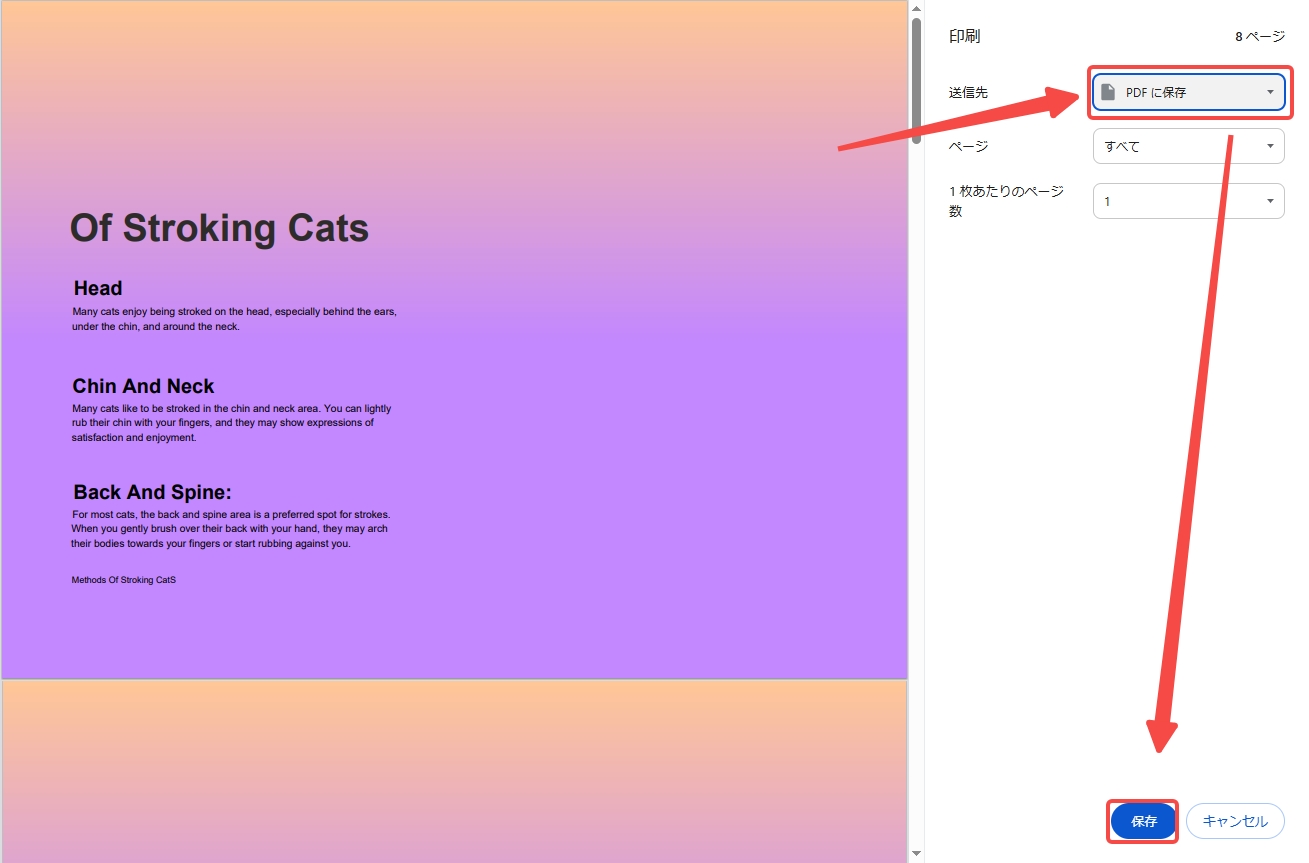
Task: Click the preview scroll-up arrow
Action: [916, 9]
